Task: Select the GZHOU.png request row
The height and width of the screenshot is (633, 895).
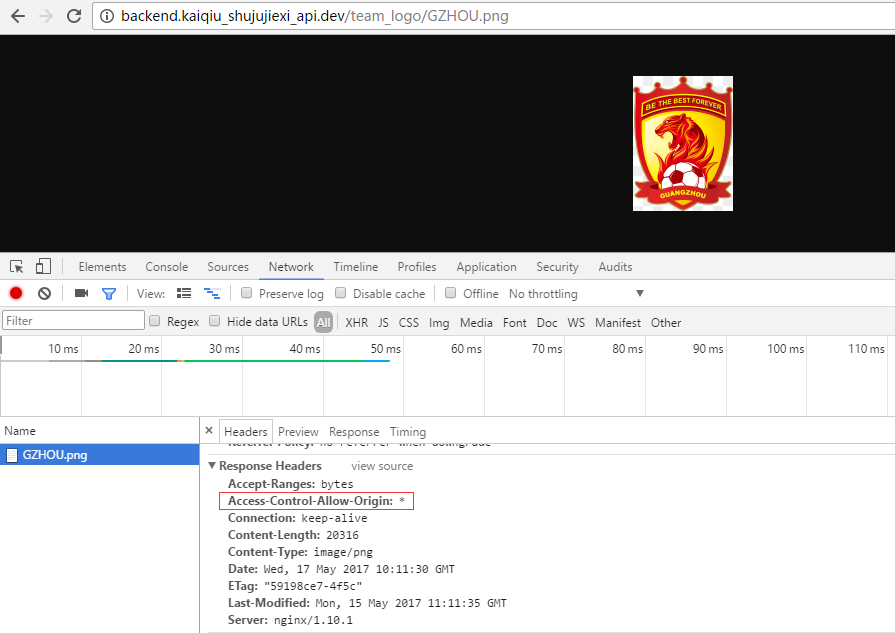Action: coord(99,455)
